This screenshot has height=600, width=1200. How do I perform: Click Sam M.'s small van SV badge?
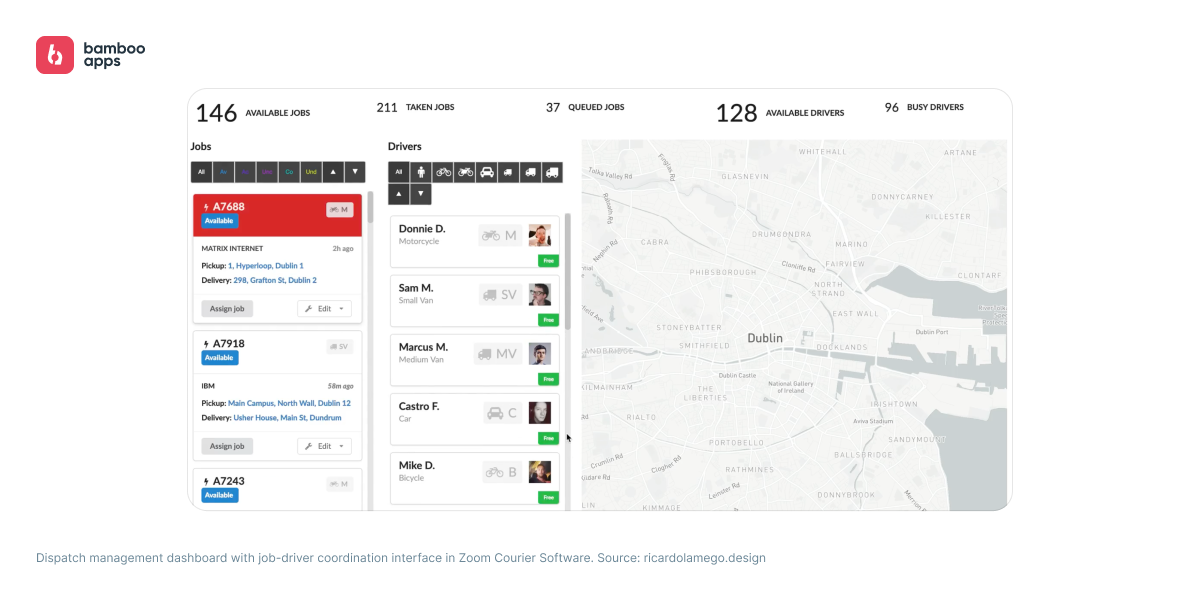tap(500, 295)
